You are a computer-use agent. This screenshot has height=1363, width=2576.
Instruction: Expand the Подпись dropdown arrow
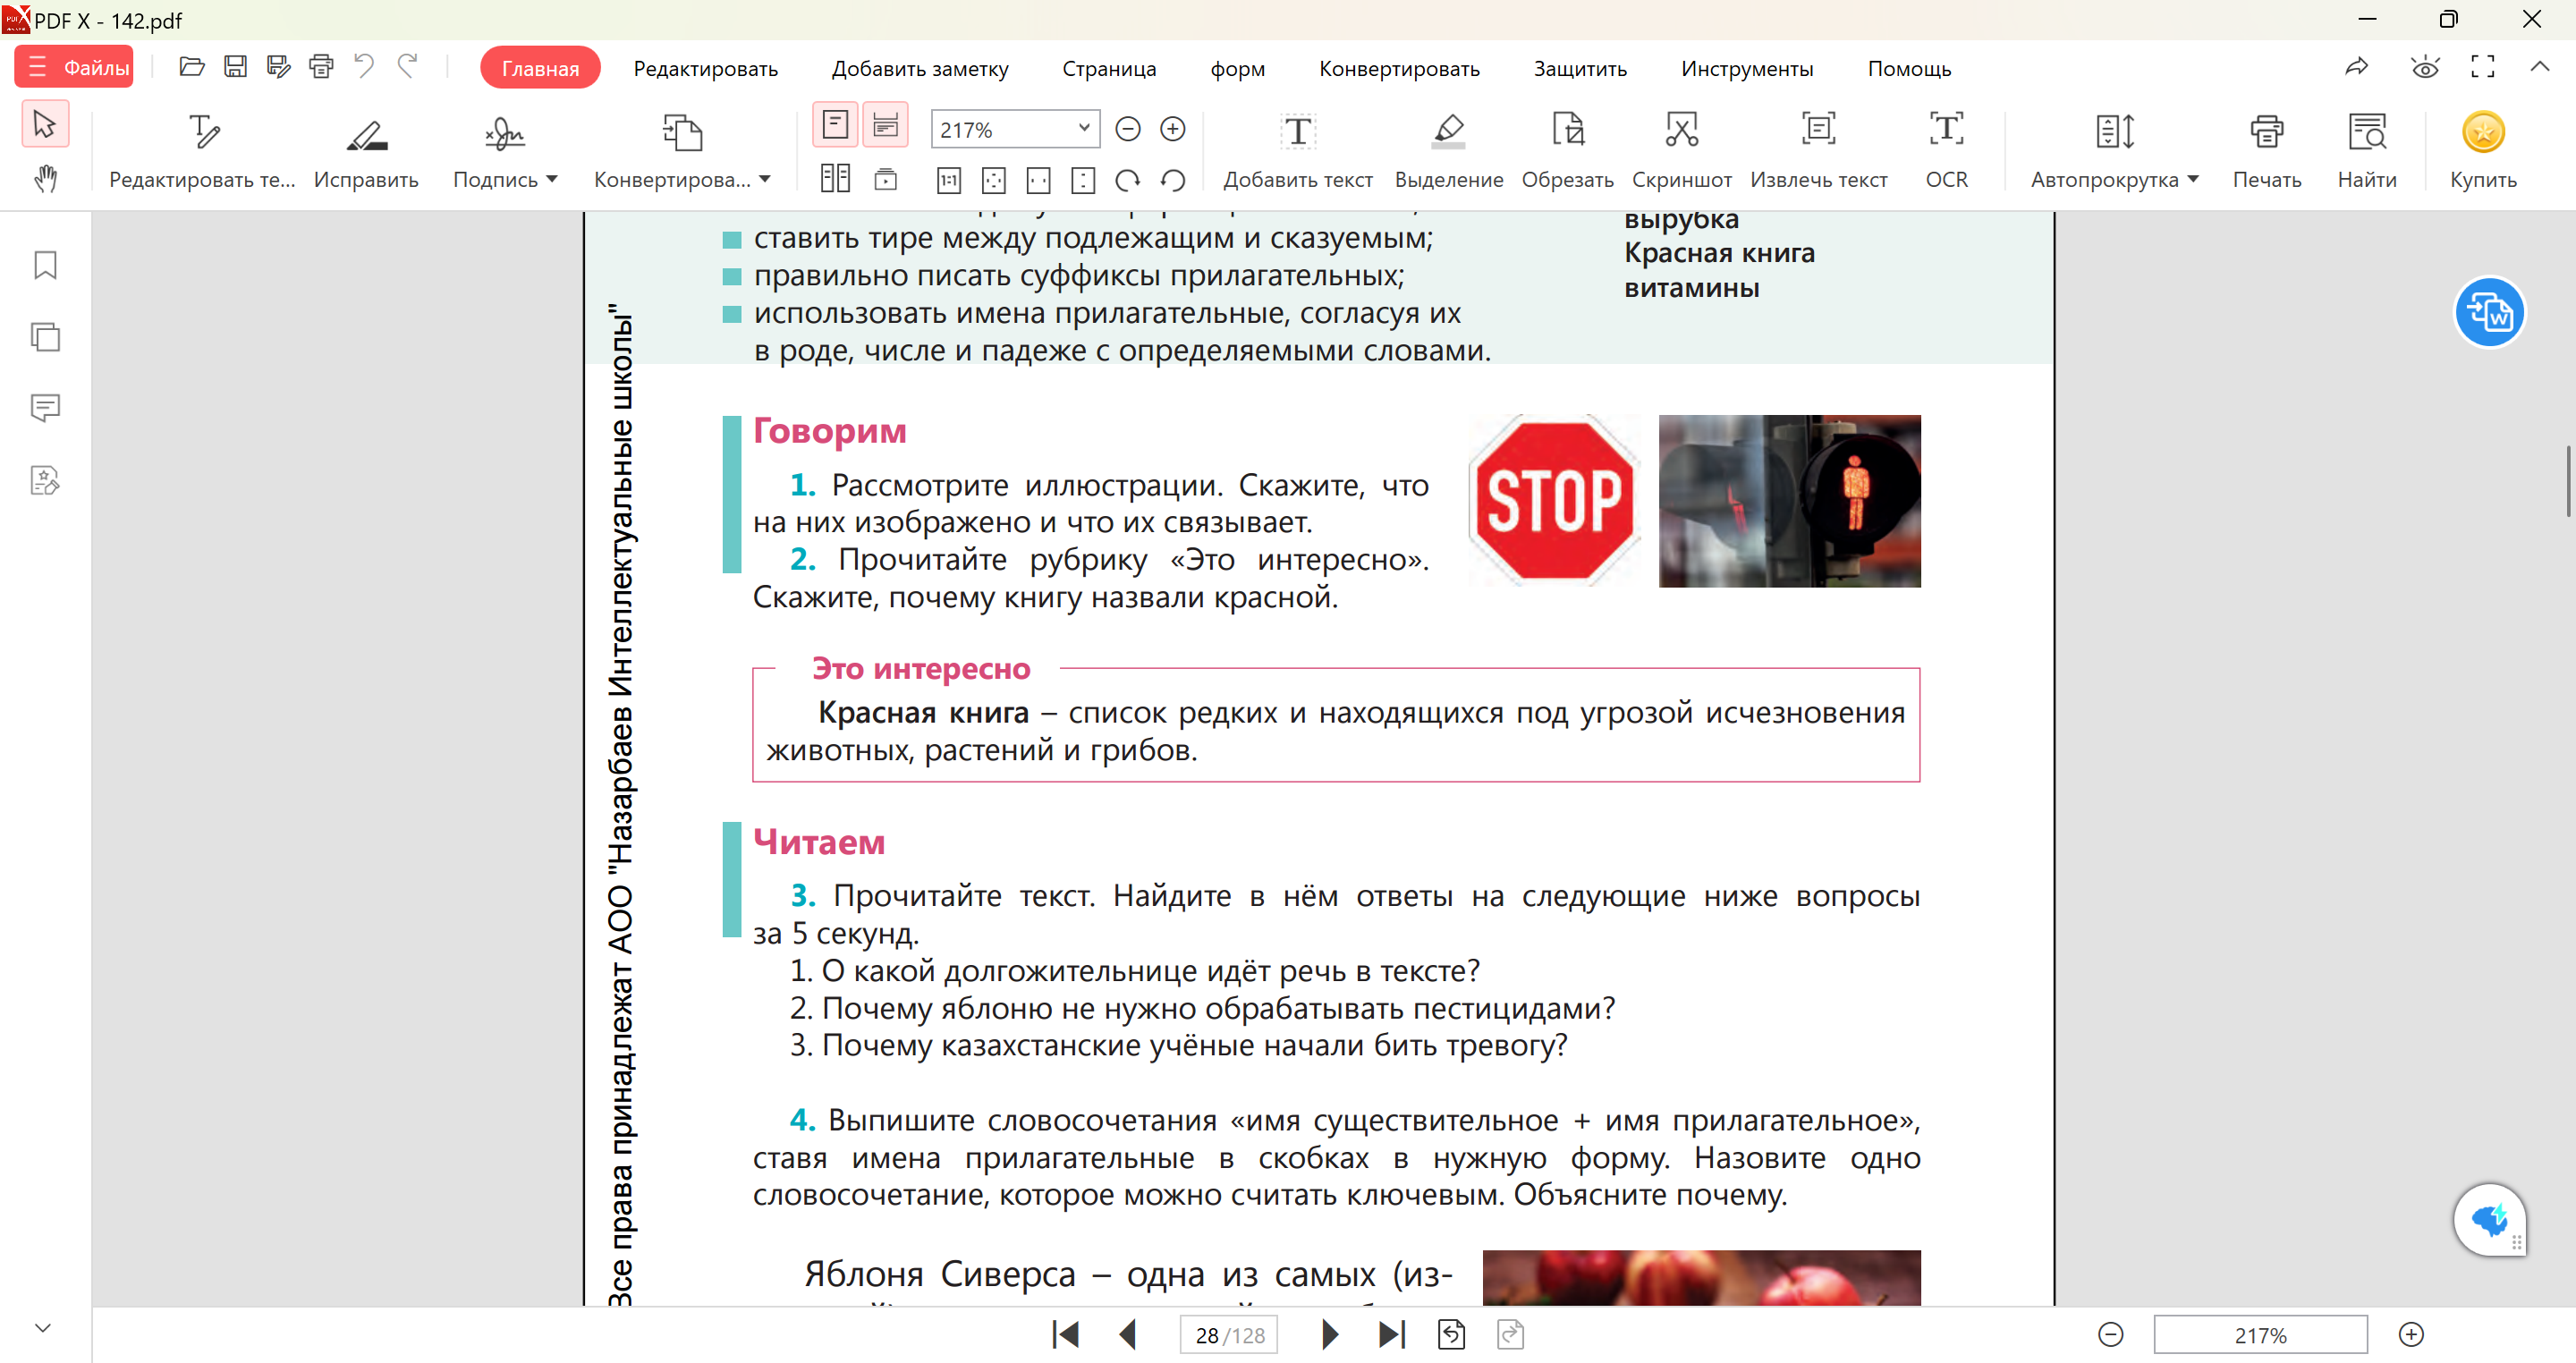point(552,180)
